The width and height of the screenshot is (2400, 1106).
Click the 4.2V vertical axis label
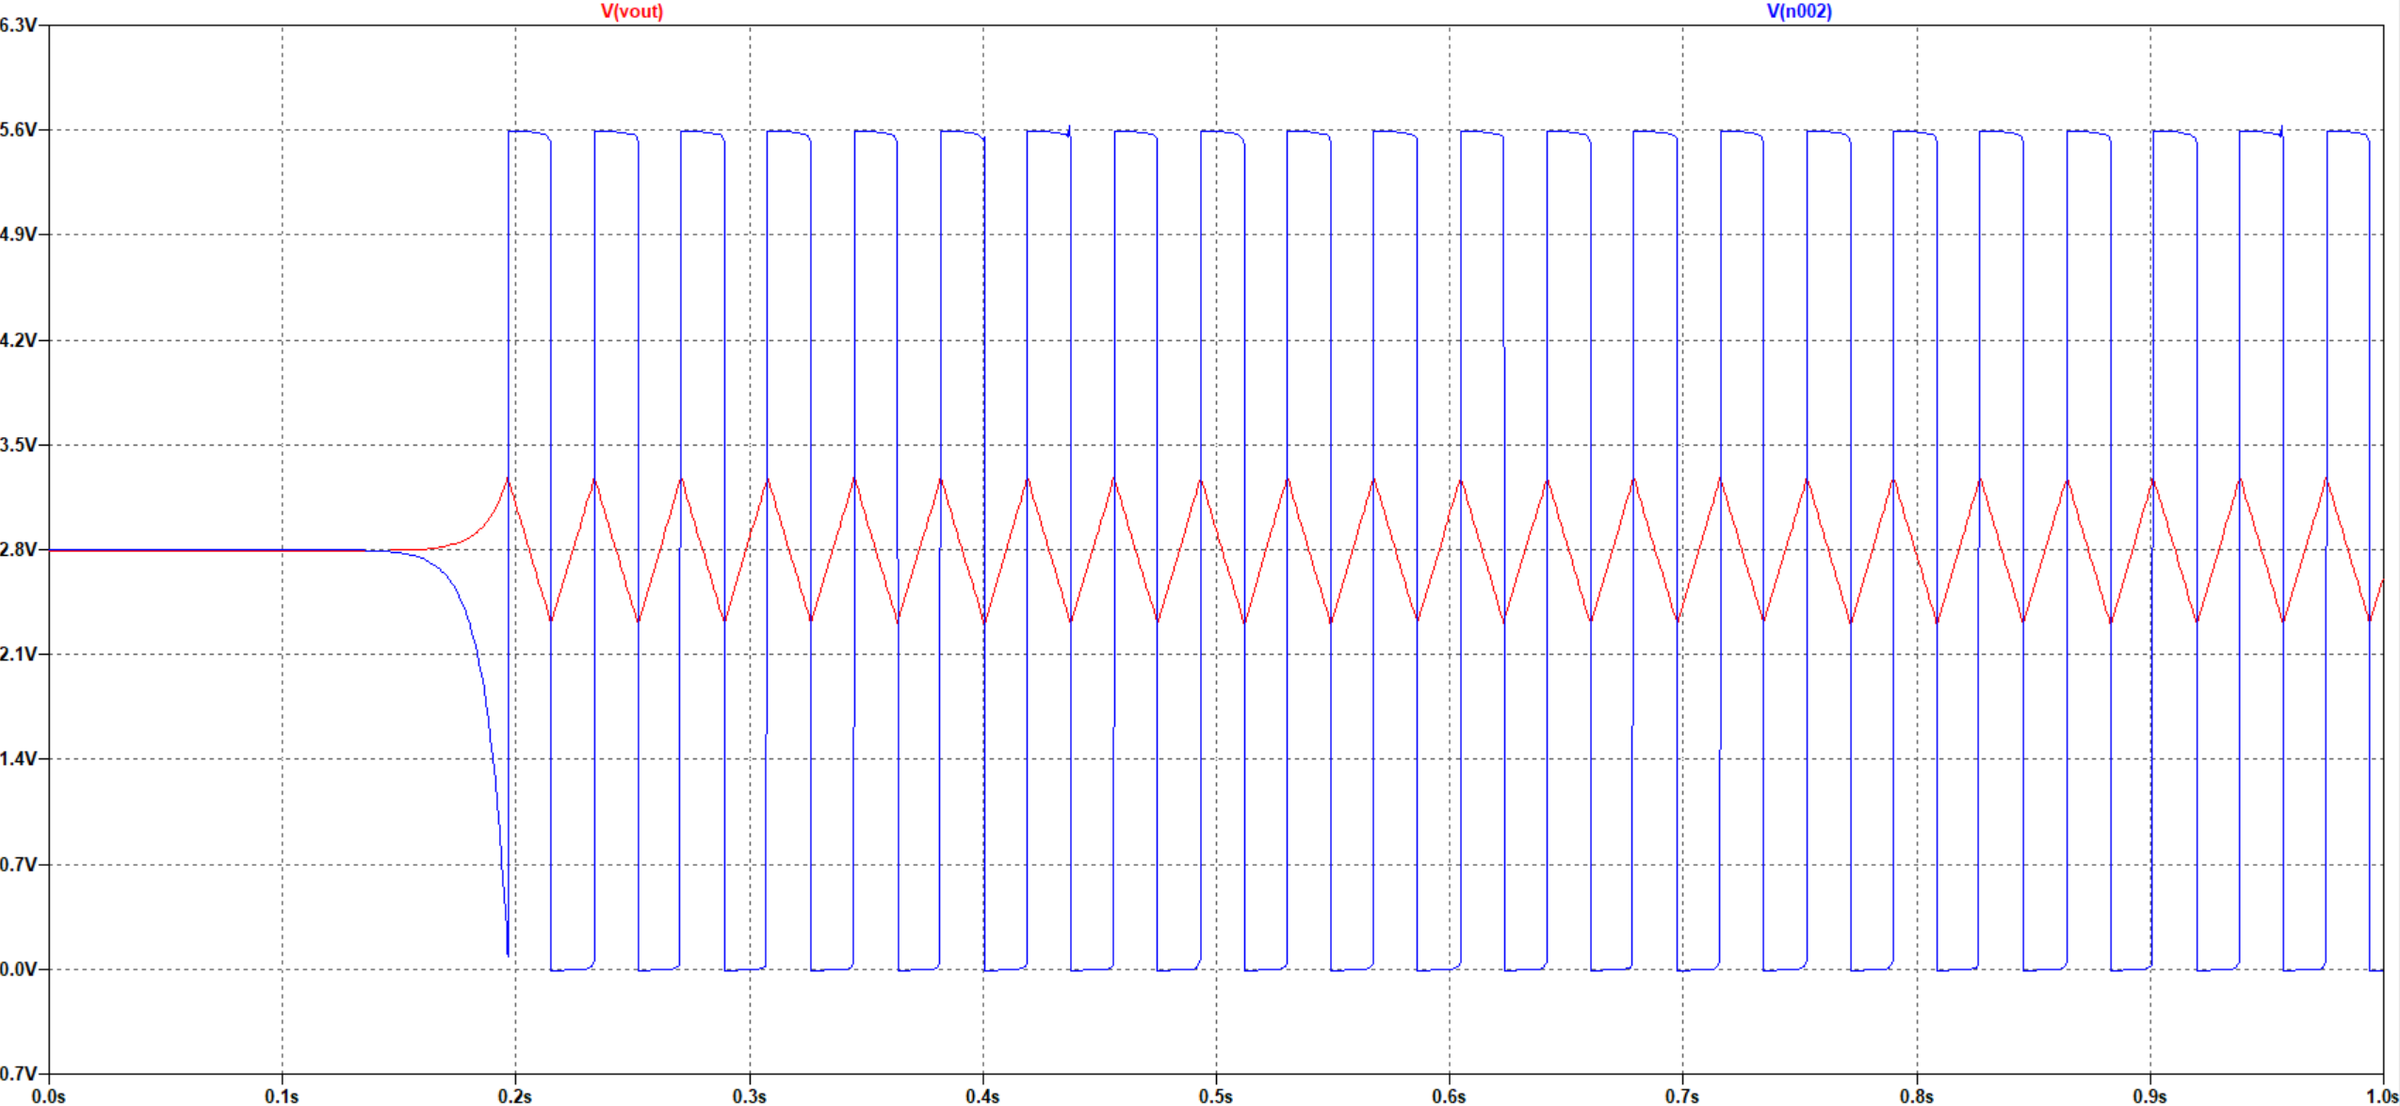click(18, 340)
